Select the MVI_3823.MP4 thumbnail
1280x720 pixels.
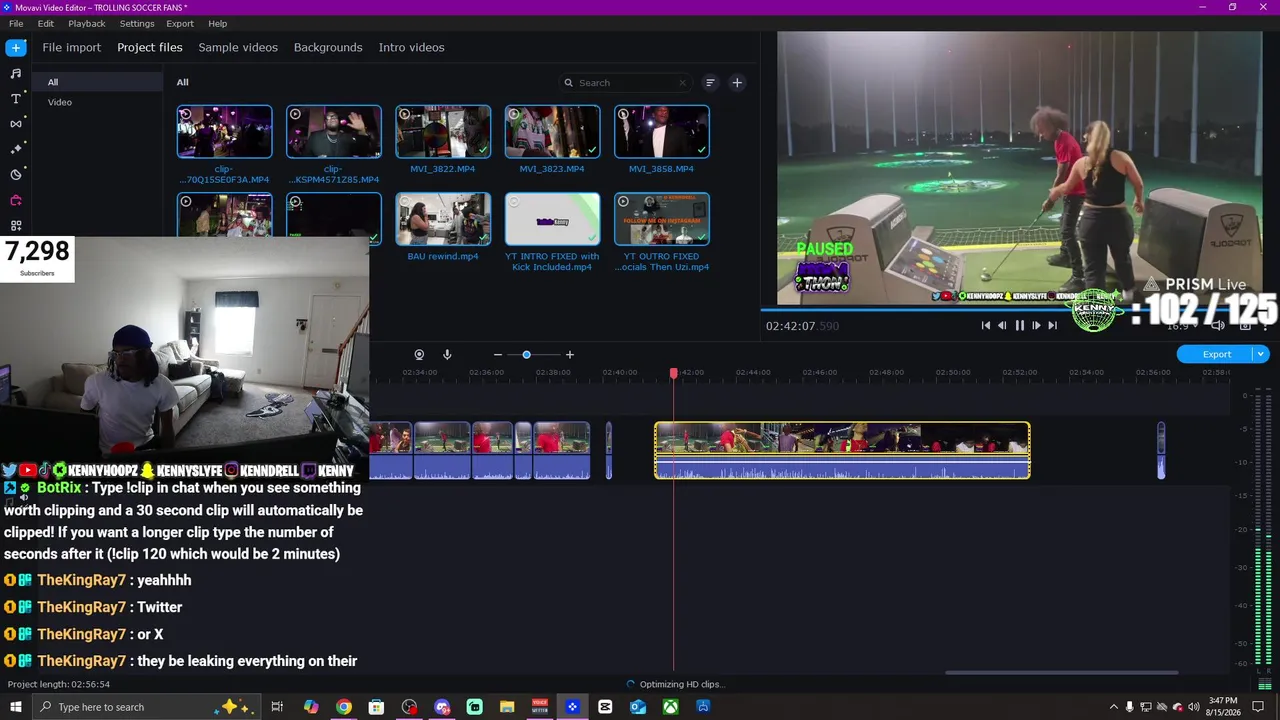click(552, 131)
